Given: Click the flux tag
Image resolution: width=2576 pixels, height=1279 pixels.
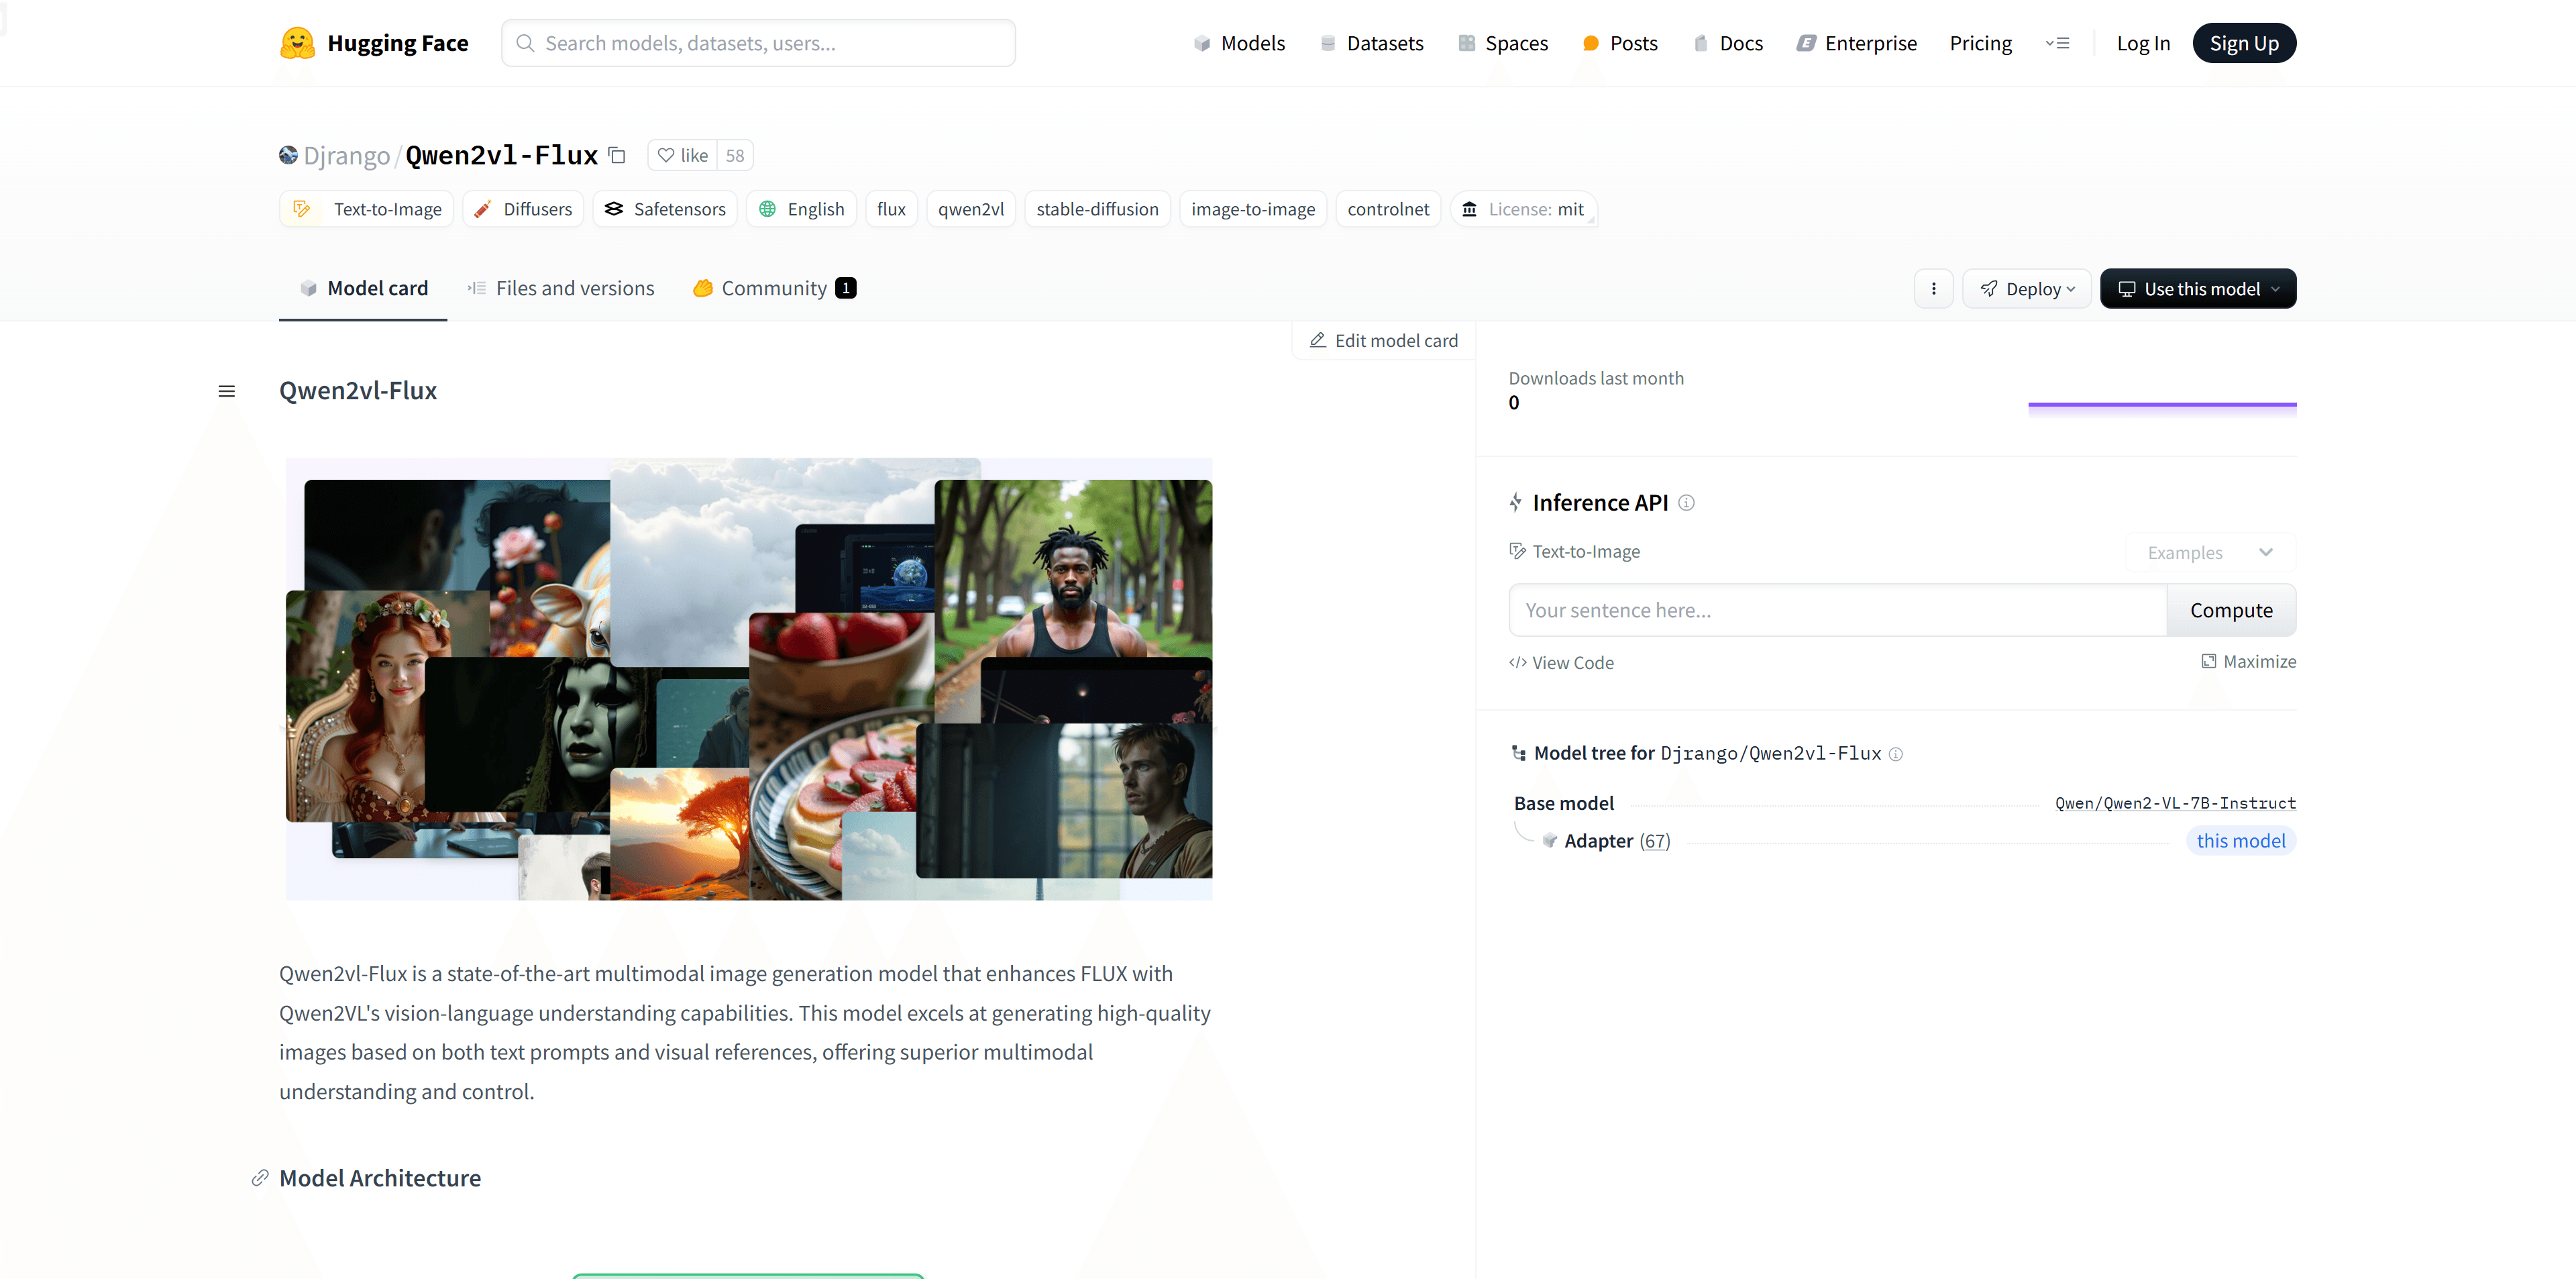Looking at the screenshot, I should pyautogui.click(x=891, y=209).
